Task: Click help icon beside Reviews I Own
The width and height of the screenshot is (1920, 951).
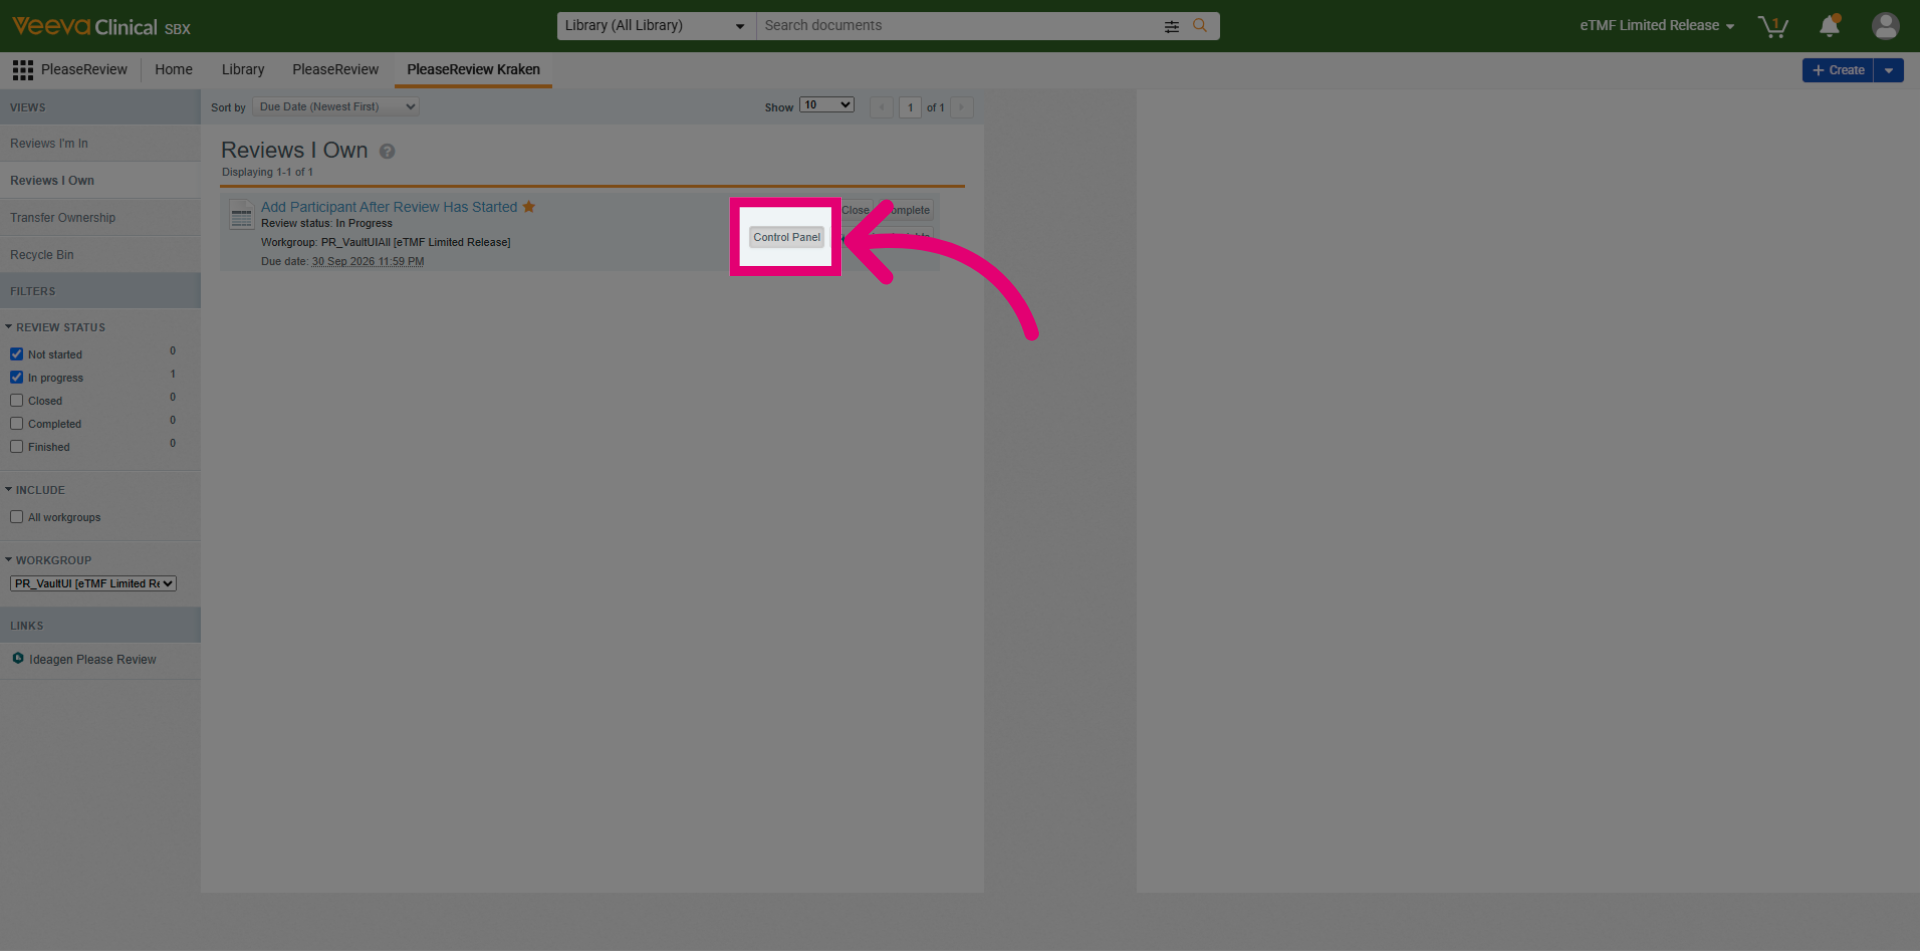Action: click(387, 151)
